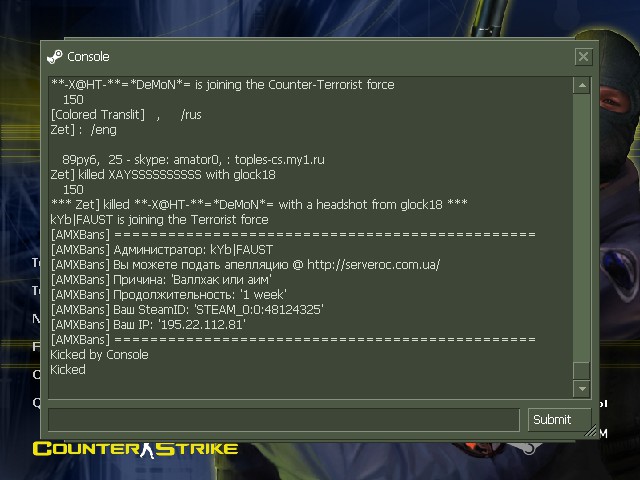This screenshot has height=480, width=640.
Task: Click the SteamID line in the console output
Action: pos(187,310)
